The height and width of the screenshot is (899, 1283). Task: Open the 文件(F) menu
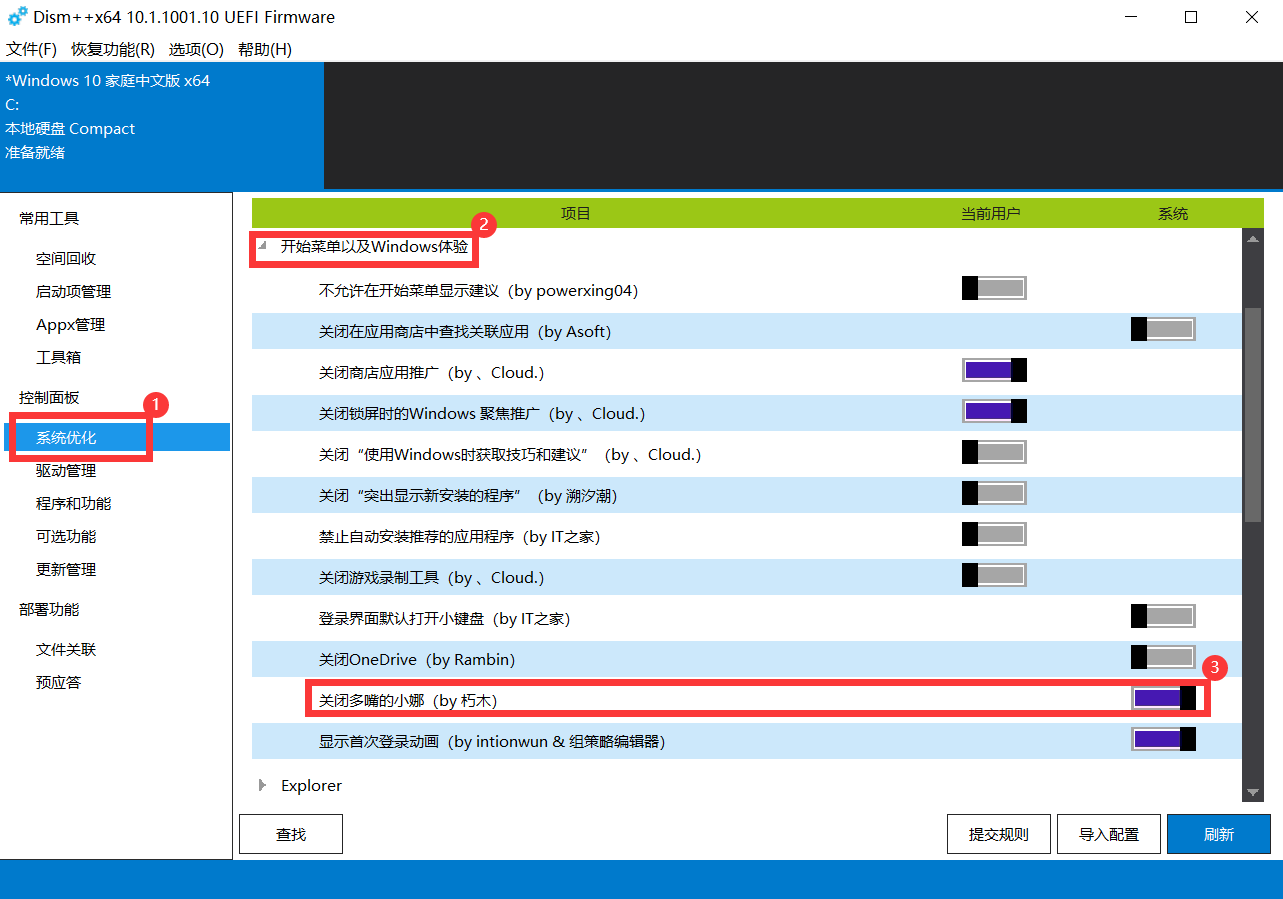click(31, 49)
